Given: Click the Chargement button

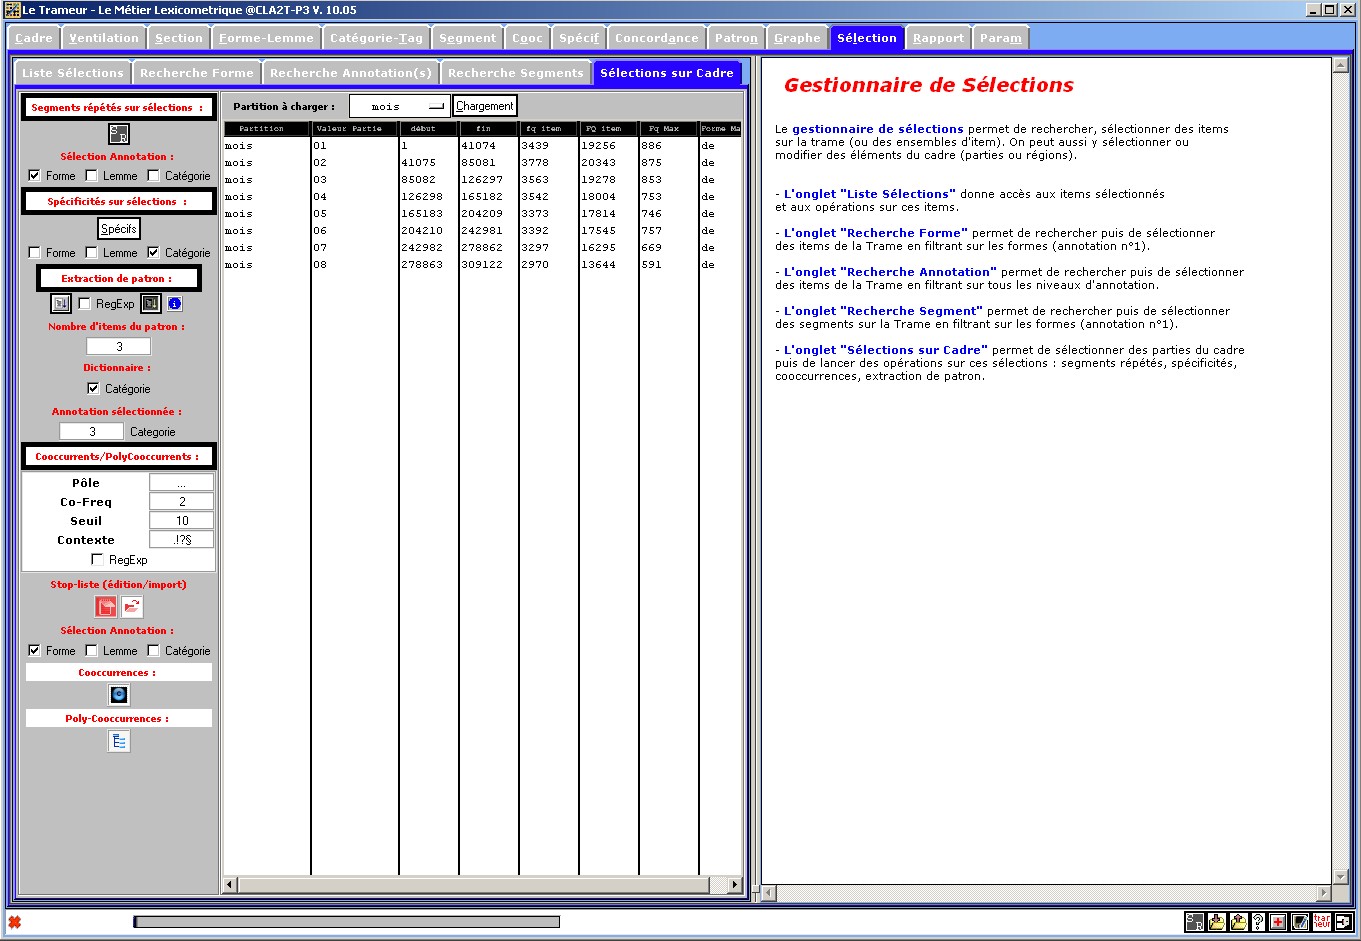Looking at the screenshot, I should click(x=485, y=106).
